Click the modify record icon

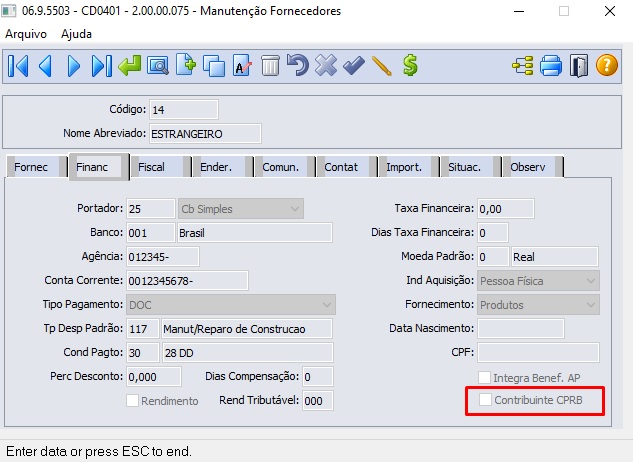[x=242, y=66]
